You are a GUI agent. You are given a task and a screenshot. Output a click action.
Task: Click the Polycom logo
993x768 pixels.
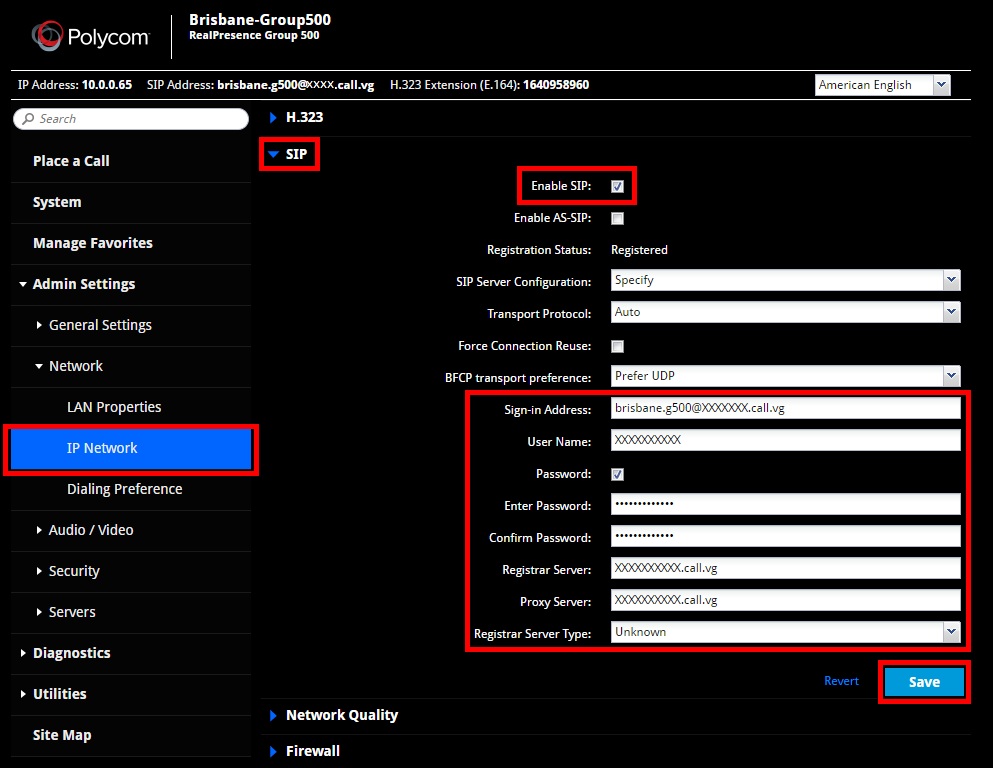point(91,37)
